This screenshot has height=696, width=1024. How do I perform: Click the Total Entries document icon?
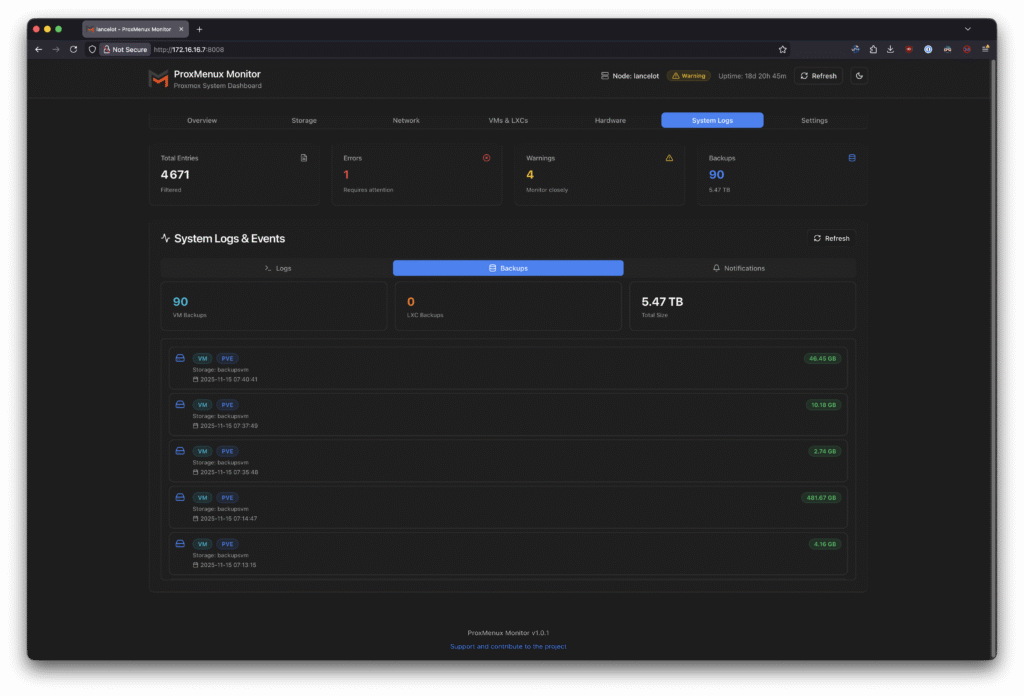pos(304,158)
